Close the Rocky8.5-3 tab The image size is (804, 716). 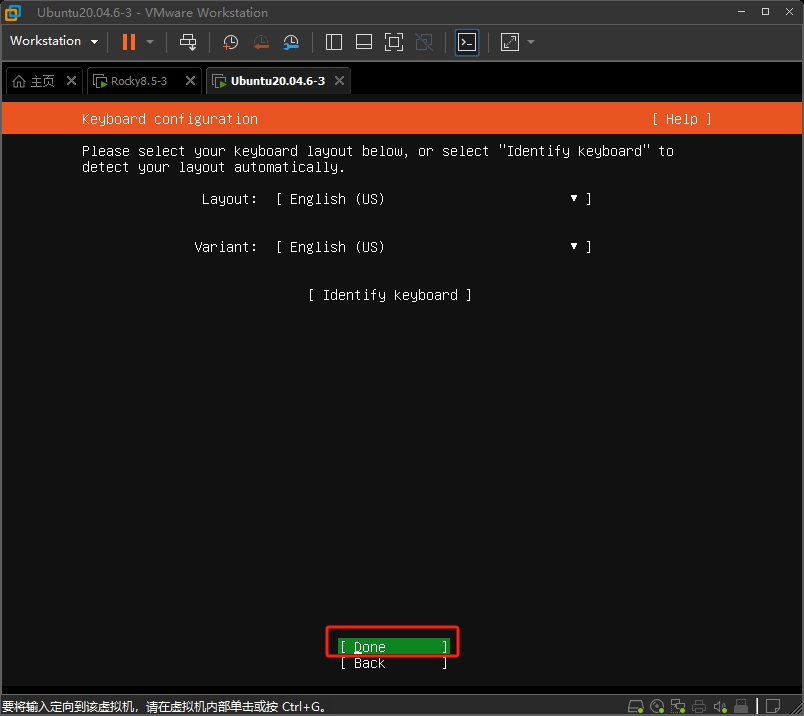(190, 81)
